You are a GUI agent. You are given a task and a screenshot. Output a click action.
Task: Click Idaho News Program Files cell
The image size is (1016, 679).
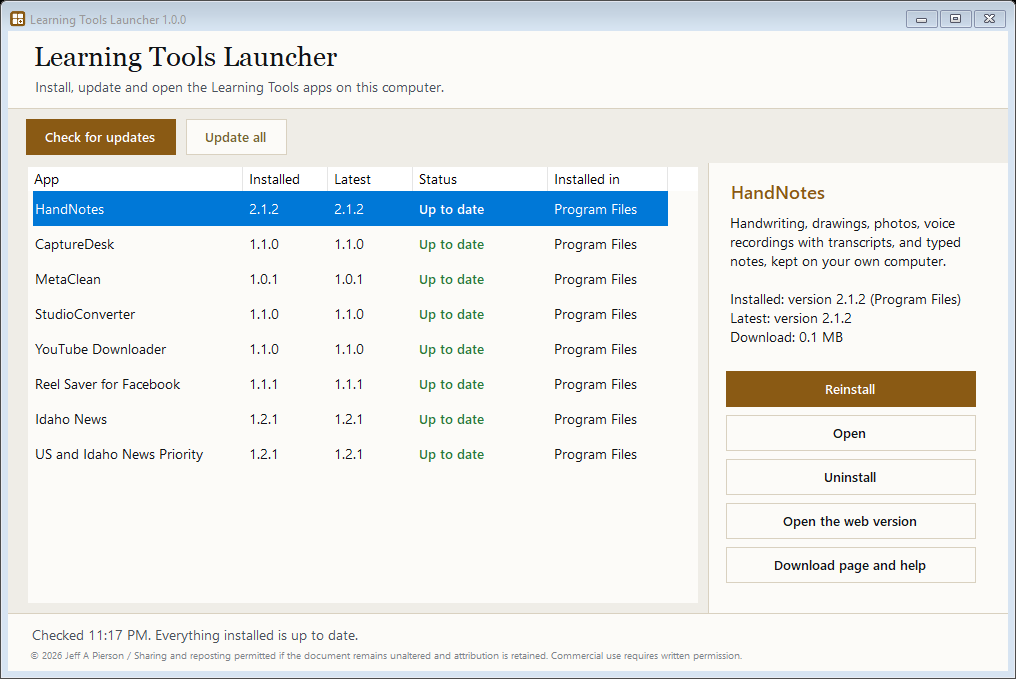[595, 419]
